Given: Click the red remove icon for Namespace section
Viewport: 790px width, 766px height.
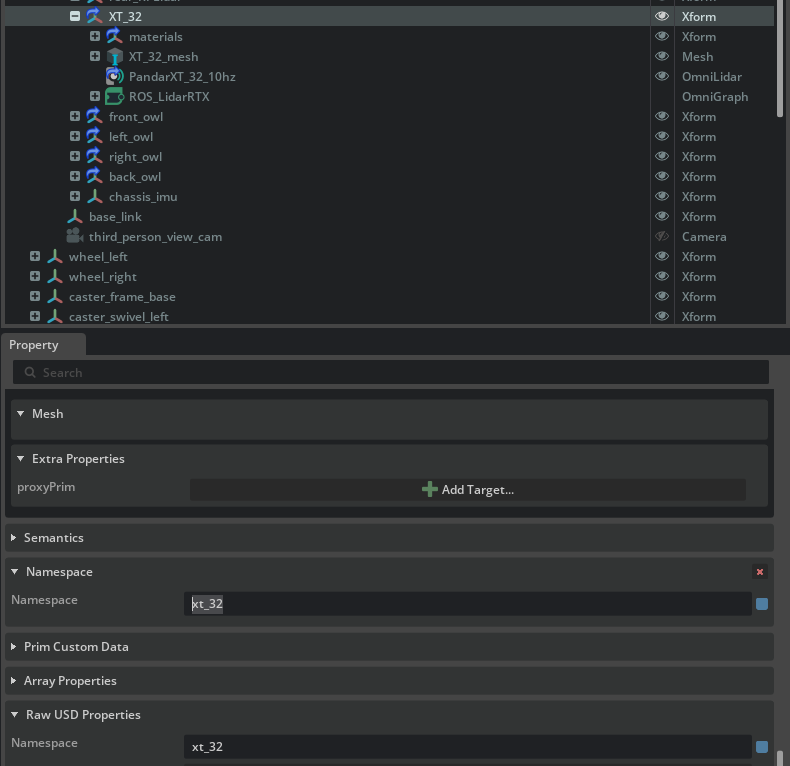Looking at the screenshot, I should point(760,572).
